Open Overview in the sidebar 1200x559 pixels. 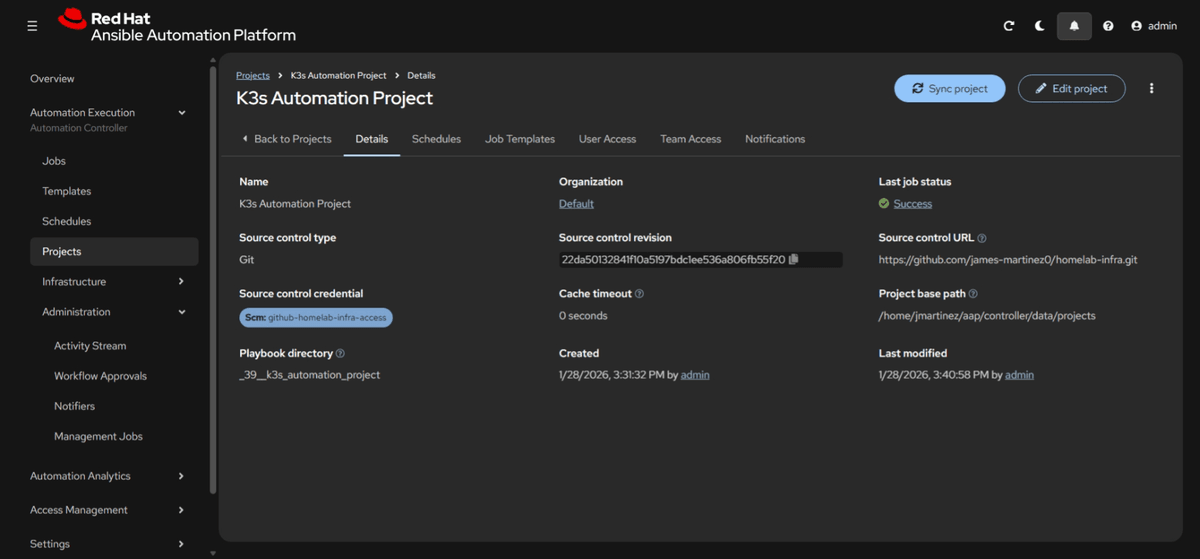(52, 78)
